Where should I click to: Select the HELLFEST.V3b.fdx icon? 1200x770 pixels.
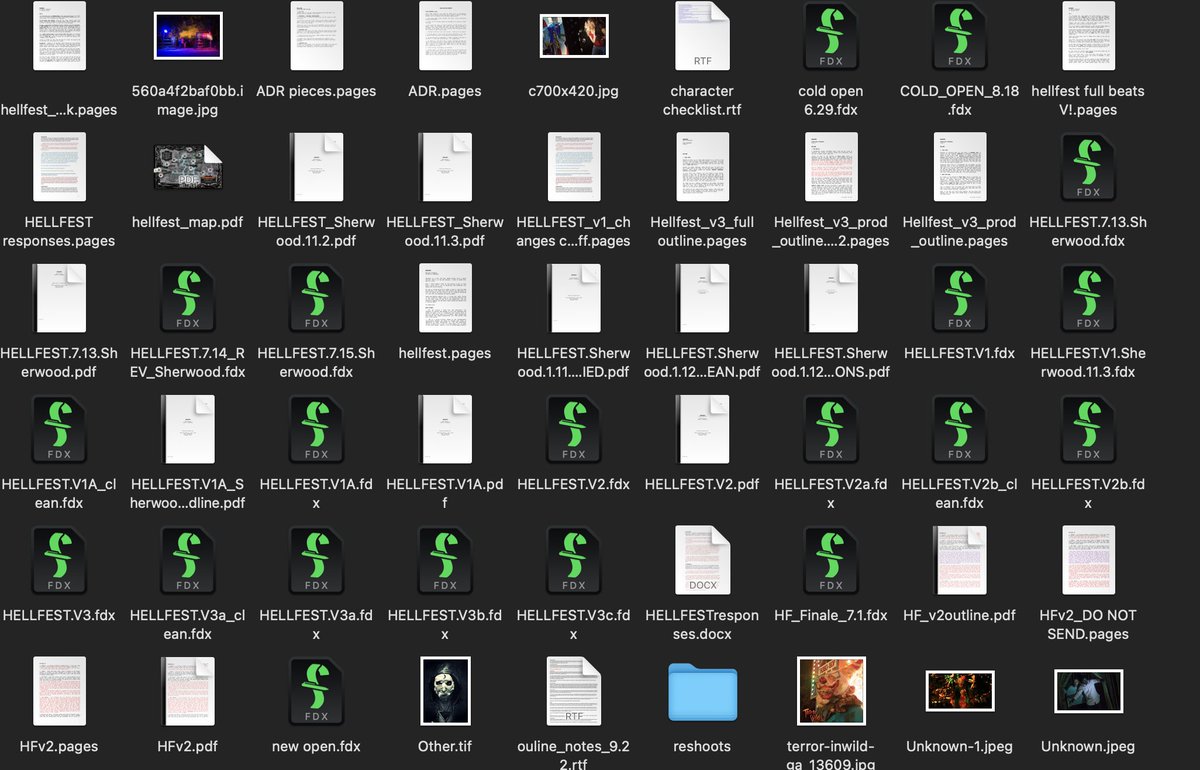[445, 560]
